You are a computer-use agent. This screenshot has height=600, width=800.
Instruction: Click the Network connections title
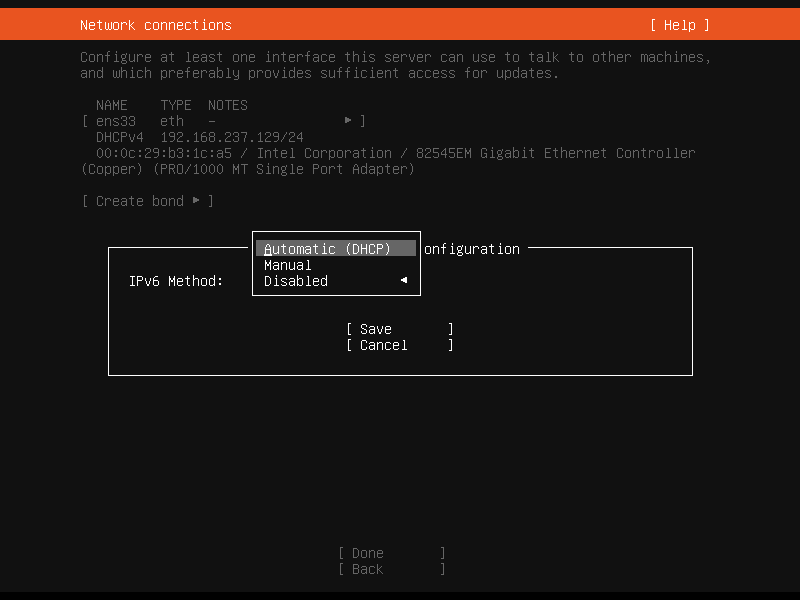point(156,25)
